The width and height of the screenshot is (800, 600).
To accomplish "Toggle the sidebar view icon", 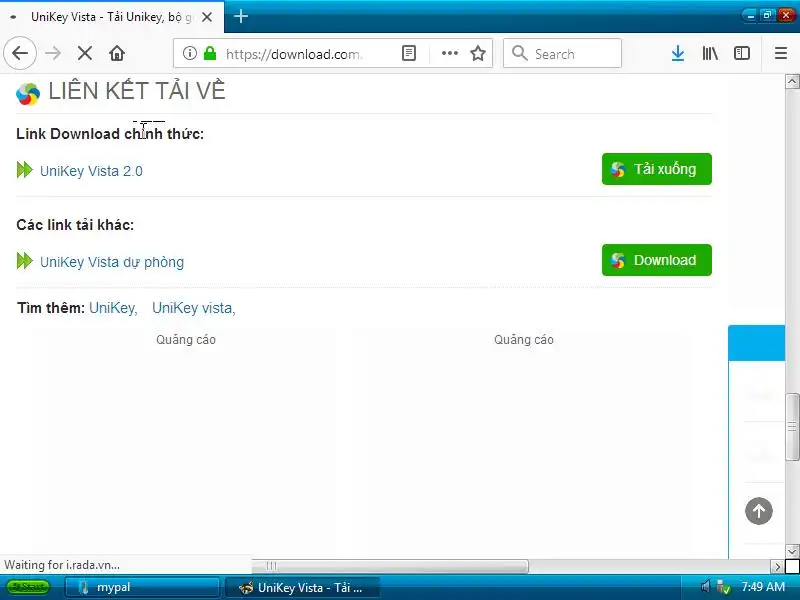I will click(x=742, y=53).
